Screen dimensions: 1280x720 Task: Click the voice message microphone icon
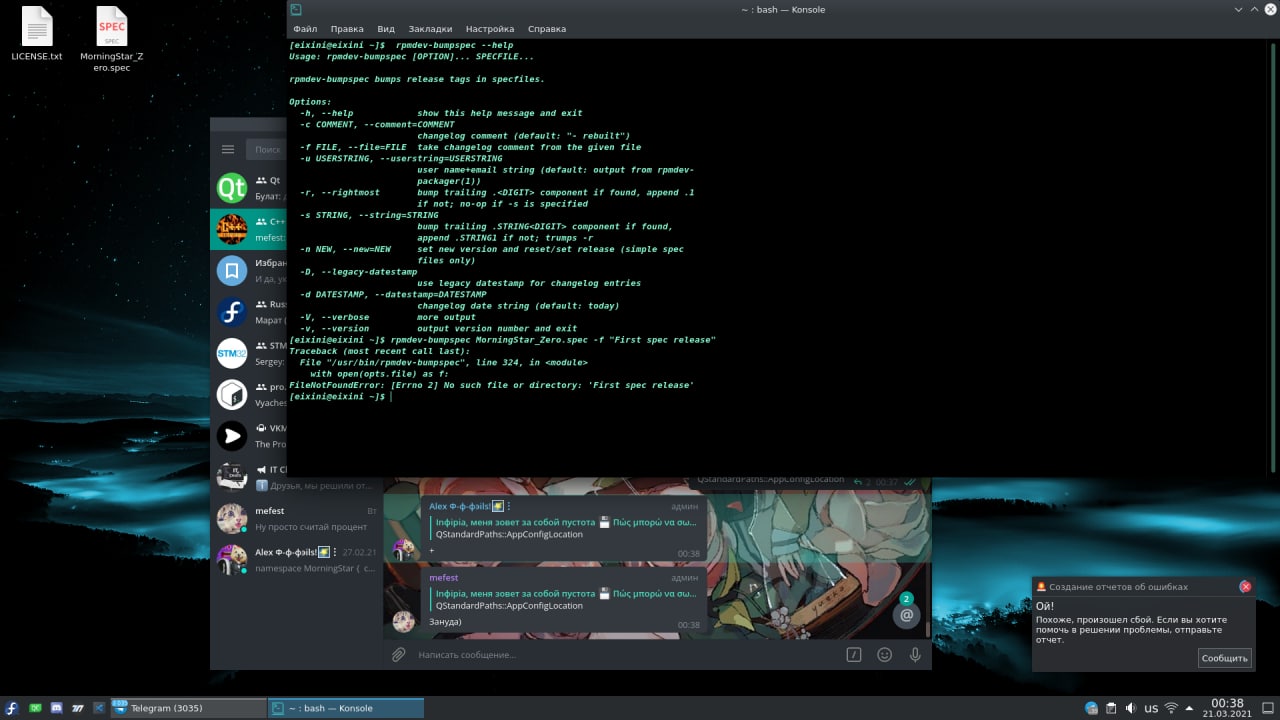click(914, 655)
